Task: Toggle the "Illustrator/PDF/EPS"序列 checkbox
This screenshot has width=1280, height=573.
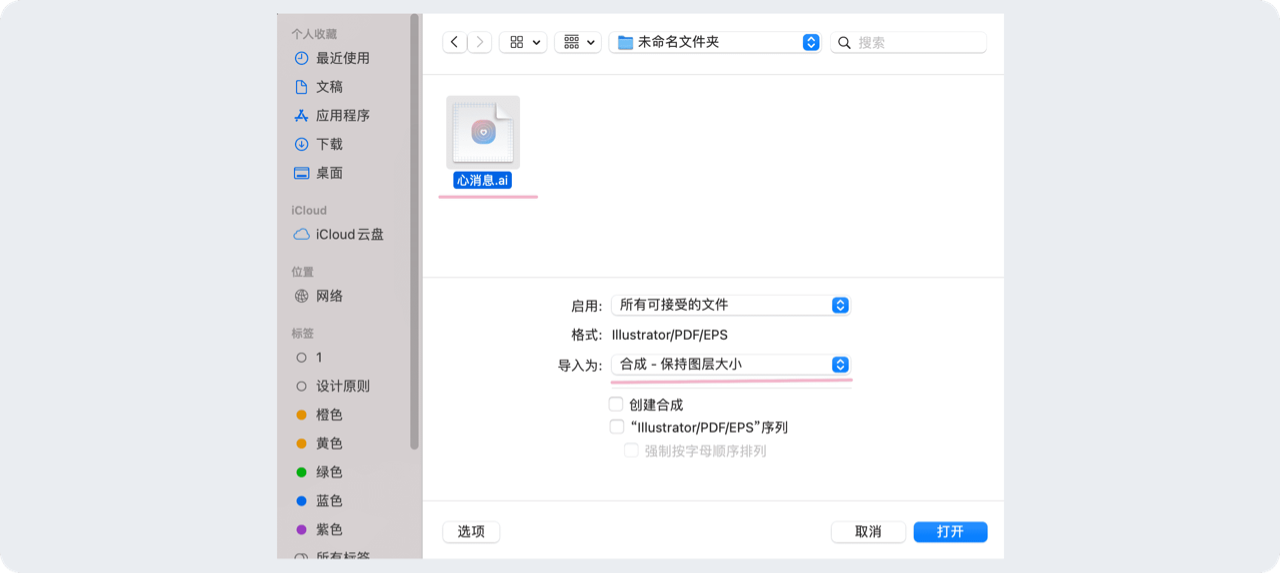Action: [616, 427]
